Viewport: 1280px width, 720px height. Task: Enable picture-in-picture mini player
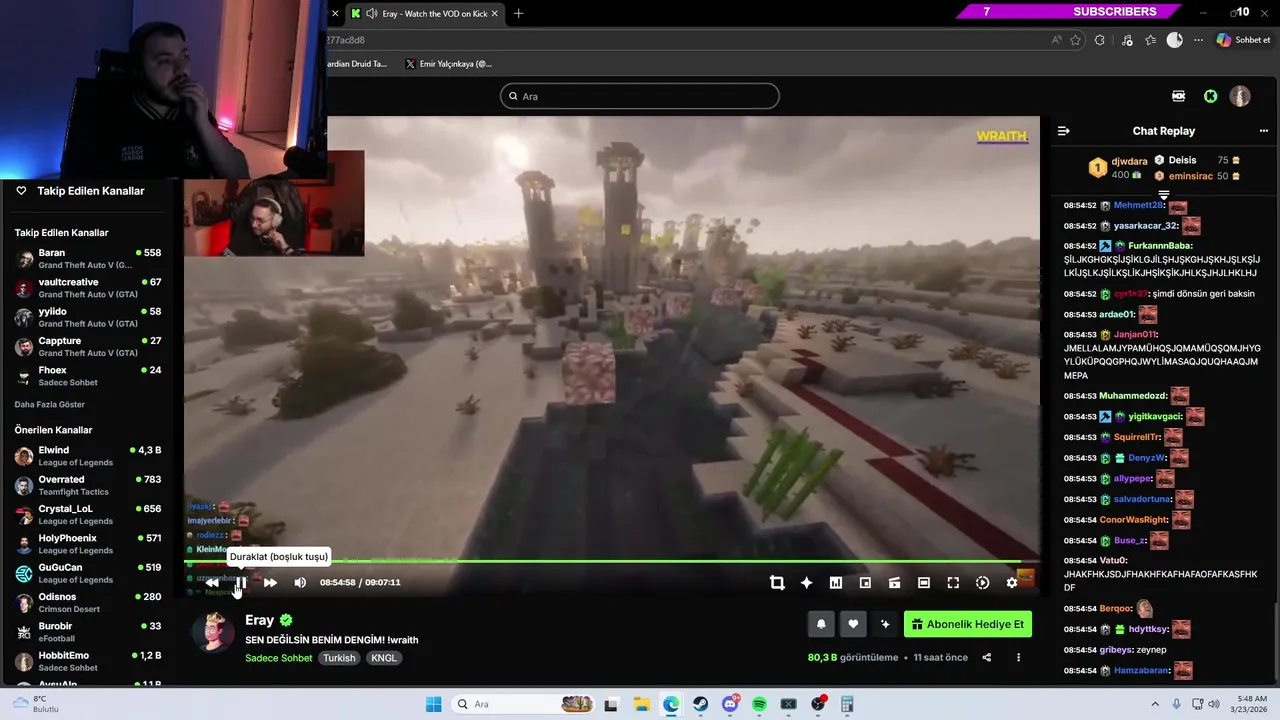point(865,583)
